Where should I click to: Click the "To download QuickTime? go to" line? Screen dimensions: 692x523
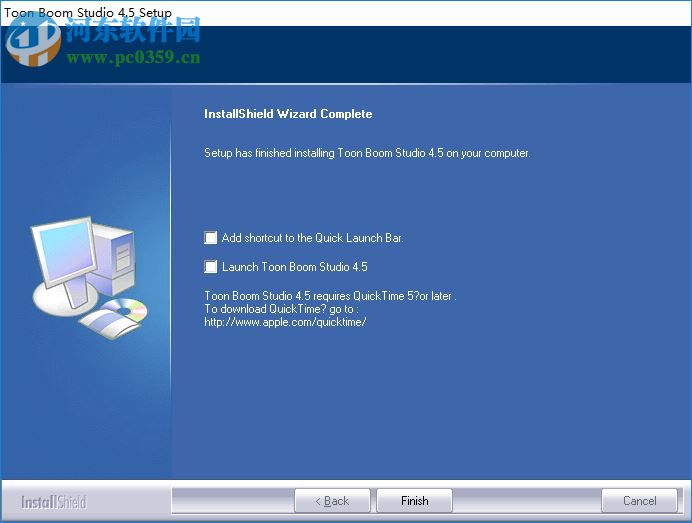tap(282, 309)
